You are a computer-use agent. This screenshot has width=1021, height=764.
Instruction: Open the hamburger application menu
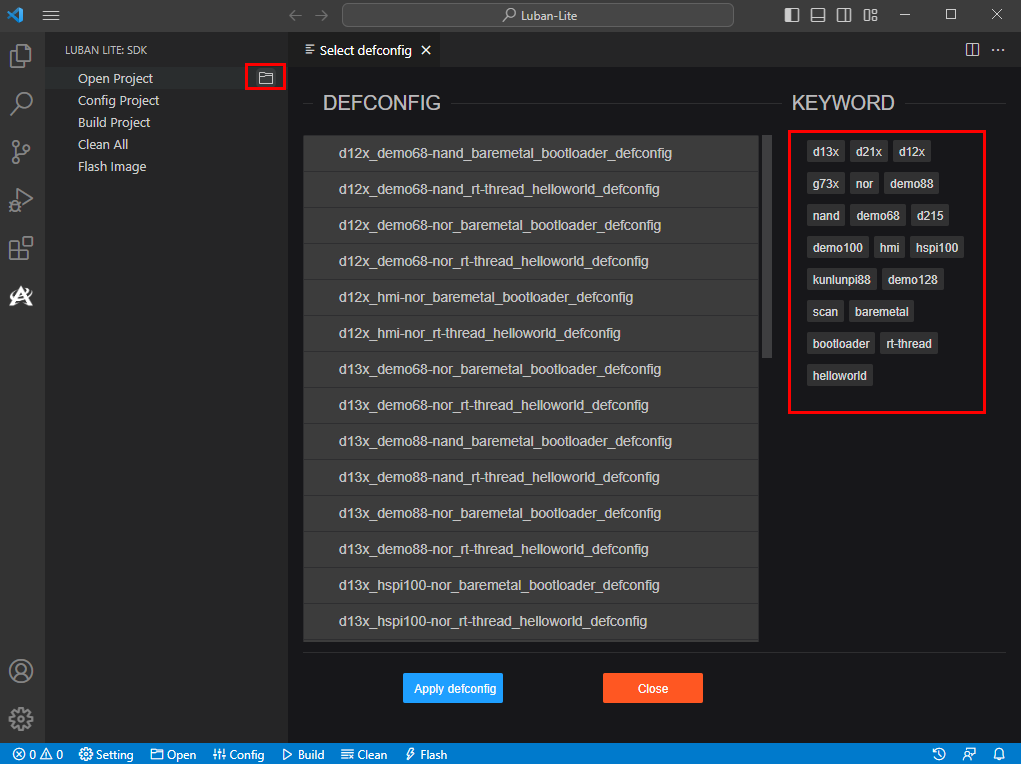[x=51, y=15]
